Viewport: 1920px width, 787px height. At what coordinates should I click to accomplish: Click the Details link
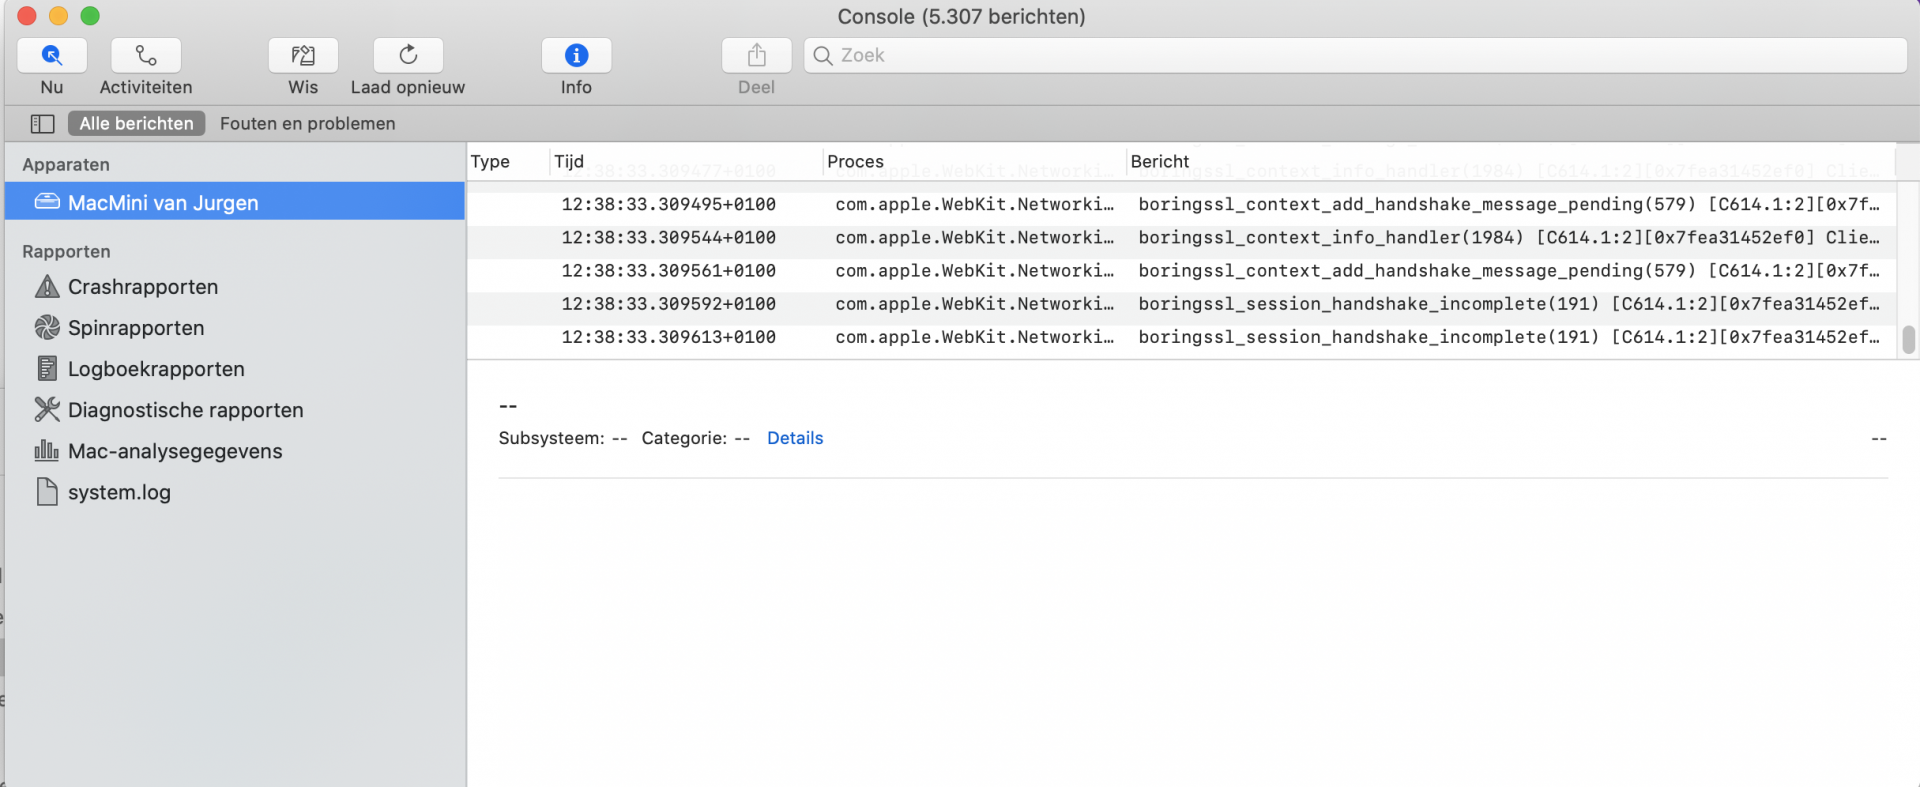(x=795, y=438)
